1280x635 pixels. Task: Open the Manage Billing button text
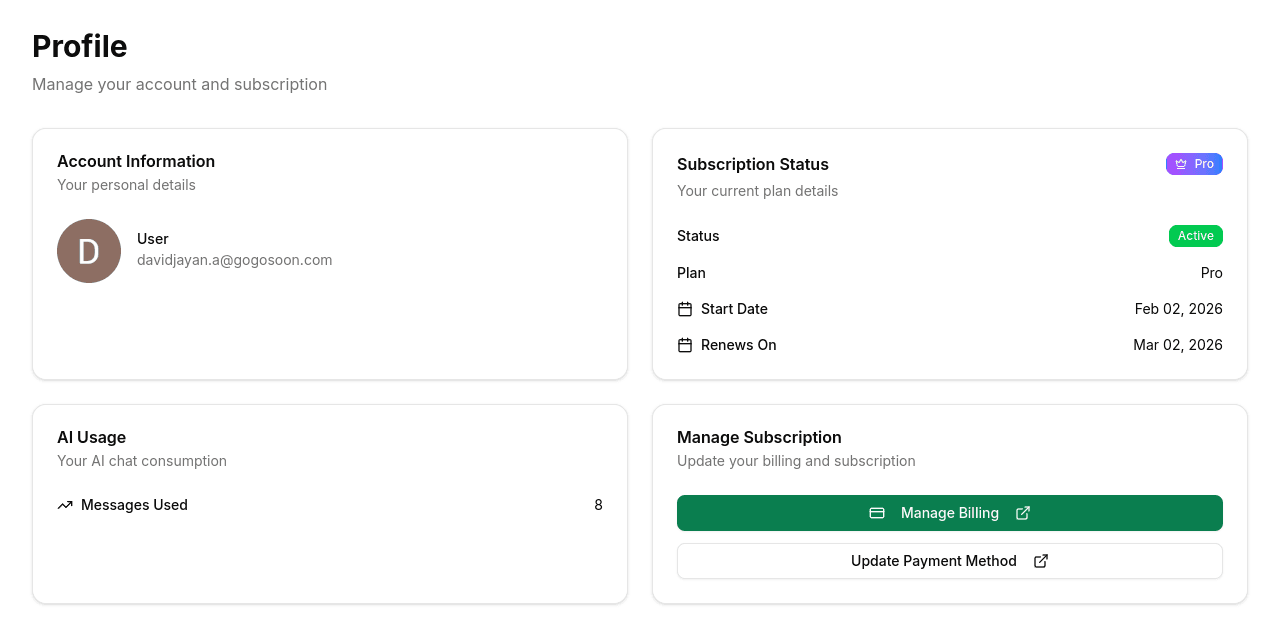coord(949,513)
